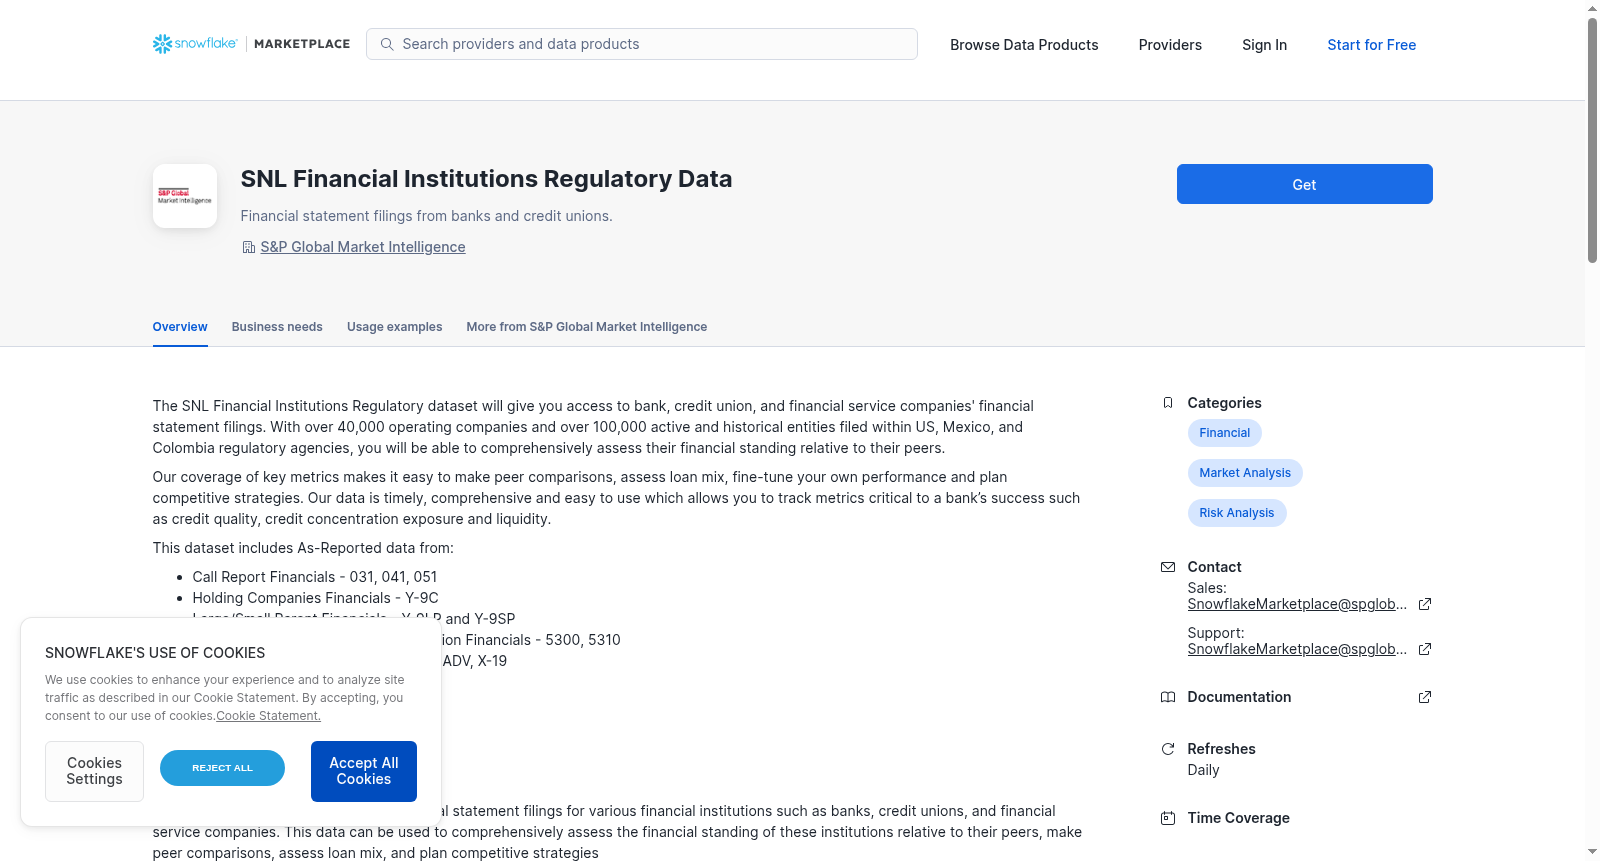Click REJECT ALL cookies button
The width and height of the screenshot is (1600, 861).
222,768
